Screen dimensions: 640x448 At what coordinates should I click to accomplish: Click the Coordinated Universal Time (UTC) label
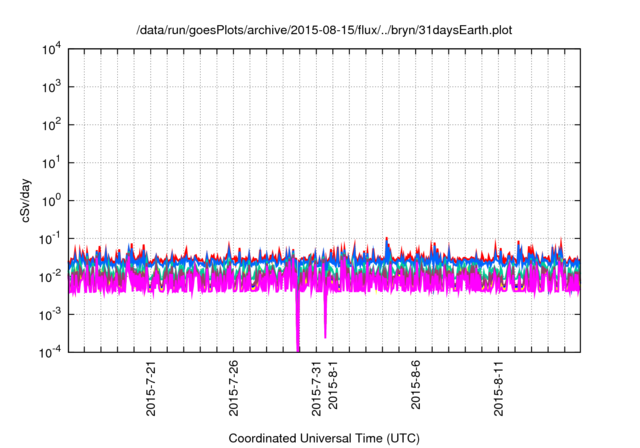[x=324, y=438]
